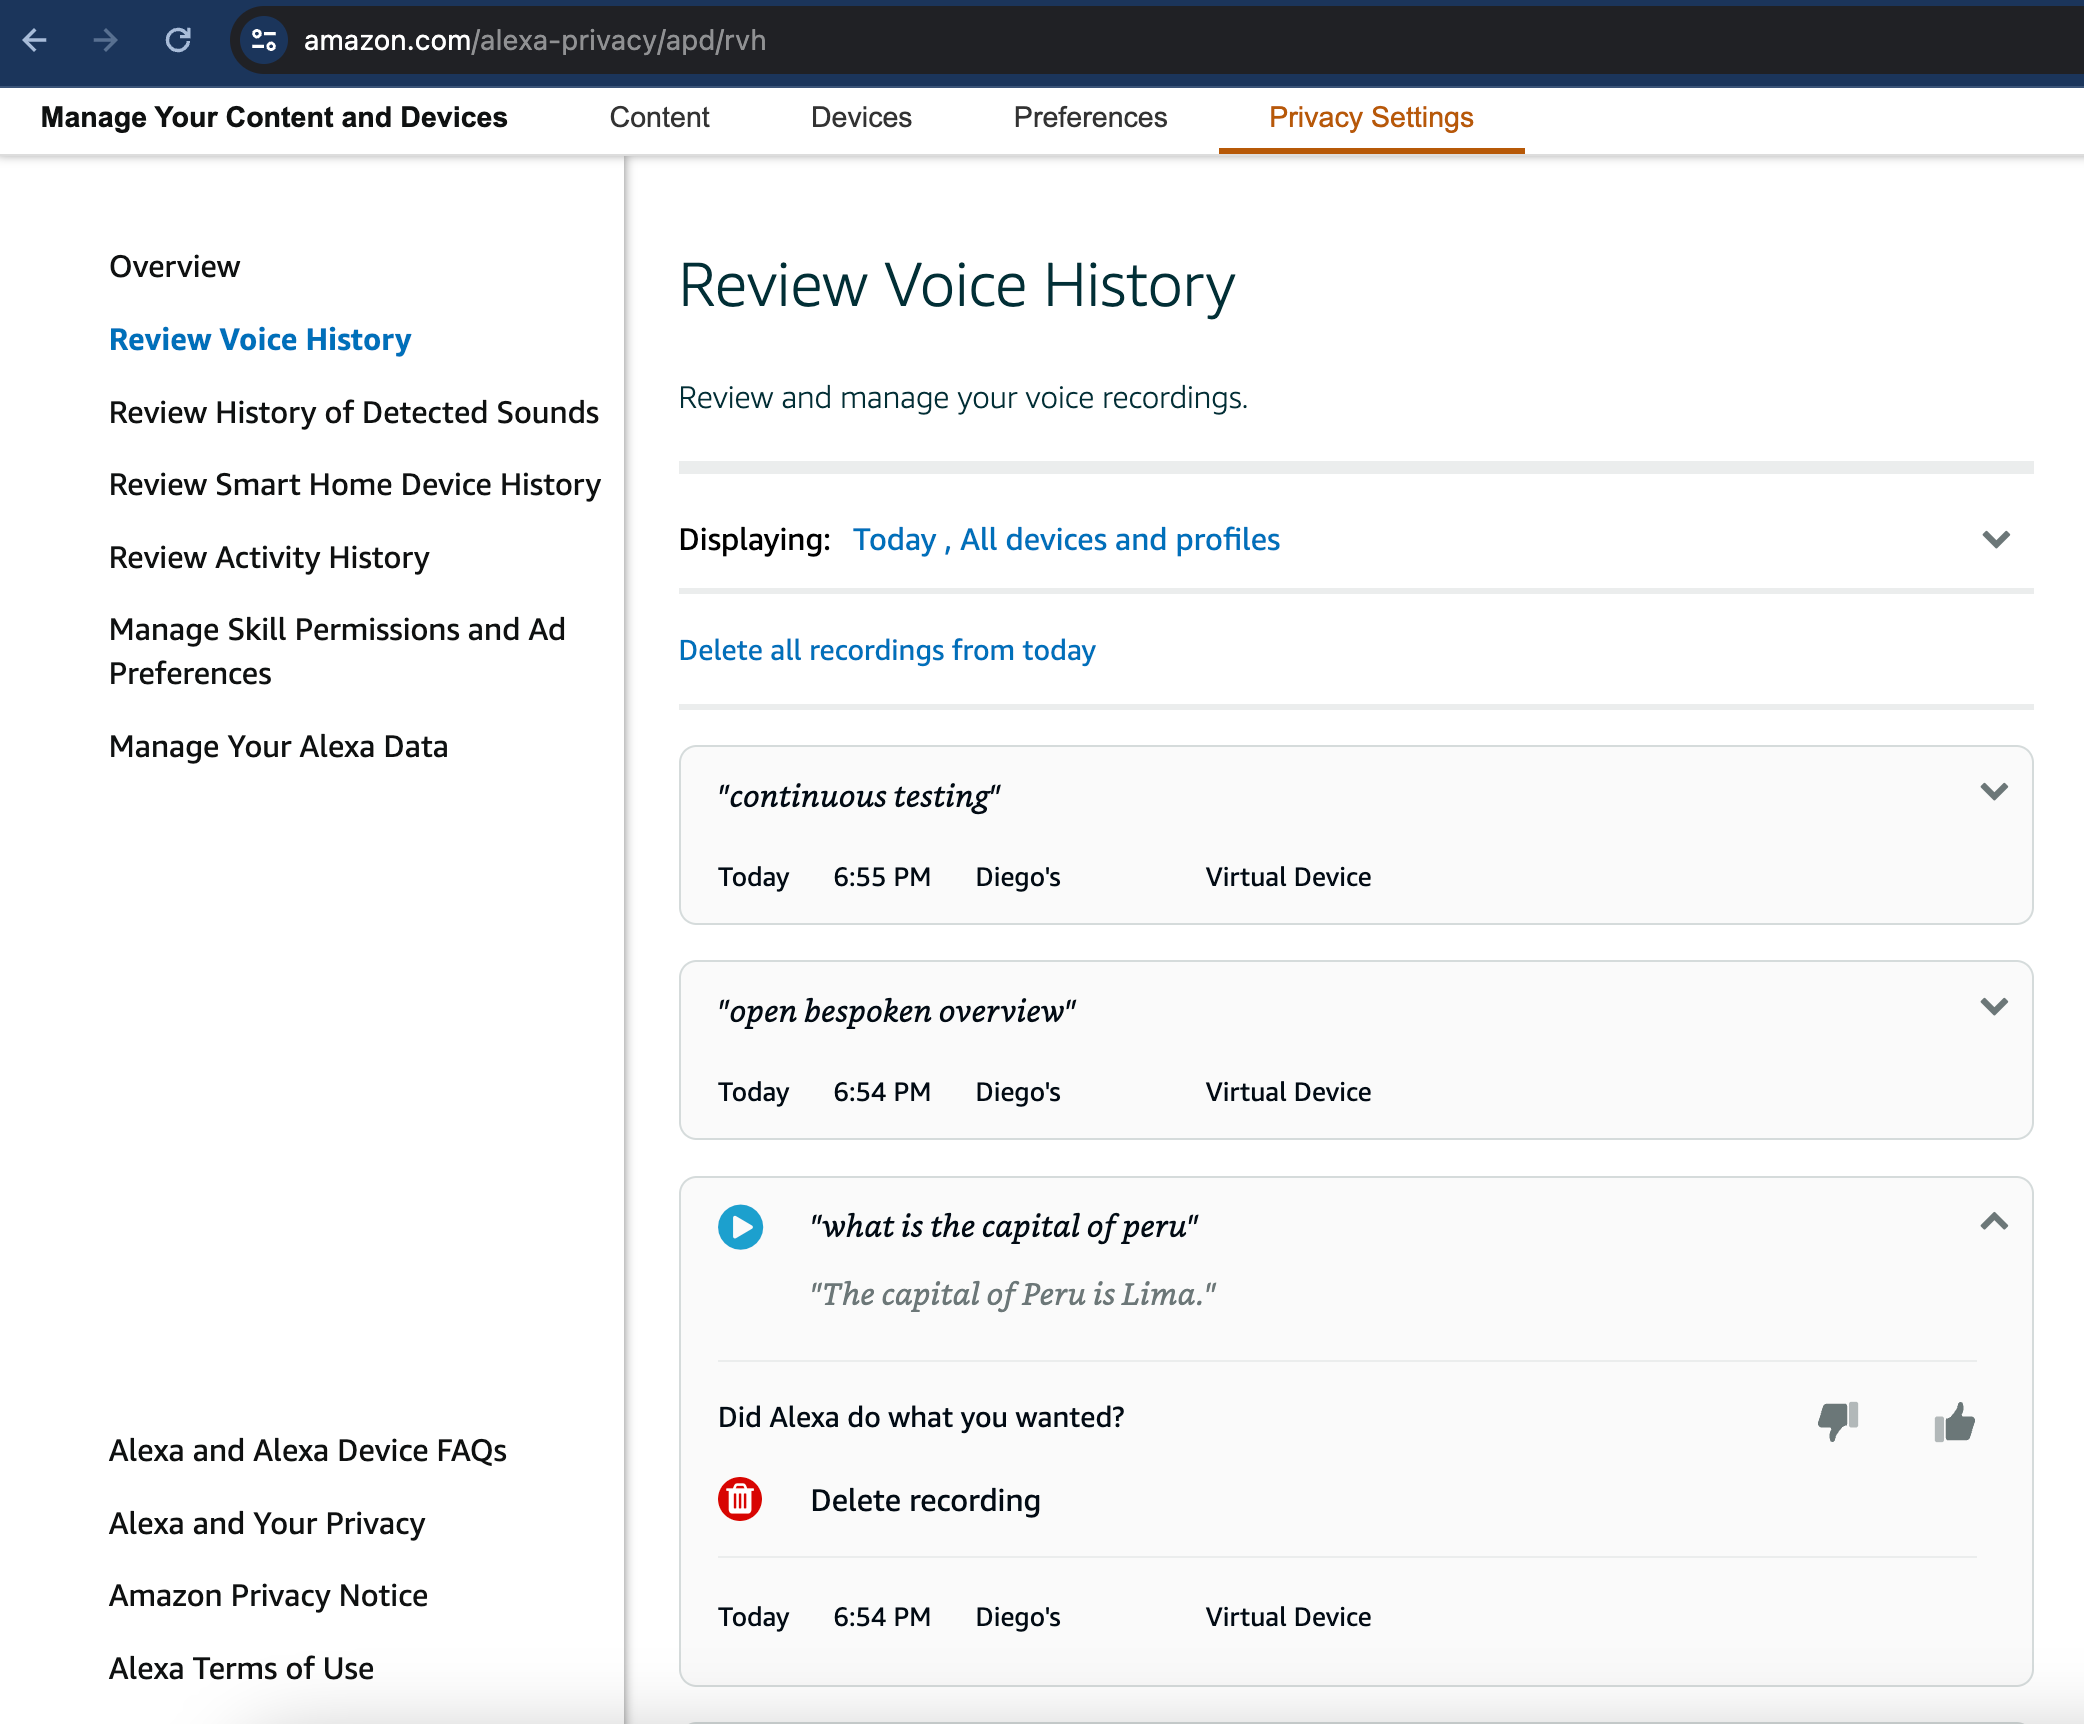Click Delete all recordings from today
This screenshot has width=2084, height=1724.
(x=887, y=650)
